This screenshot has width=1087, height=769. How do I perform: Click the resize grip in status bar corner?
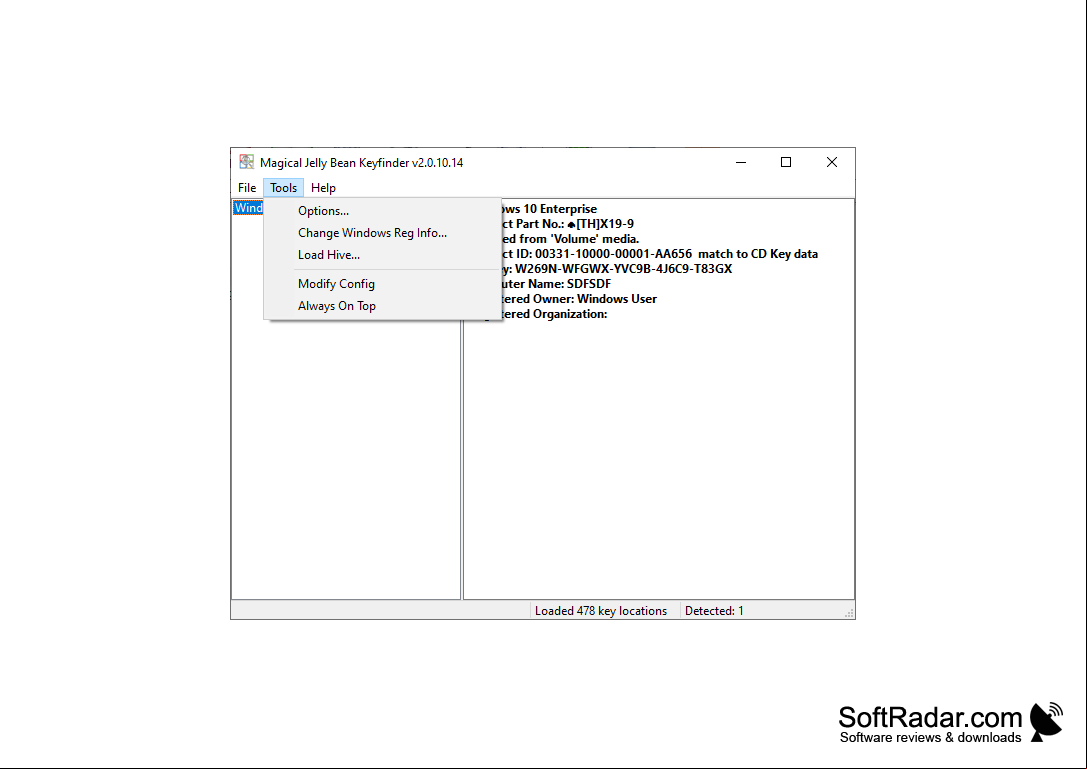tap(849, 613)
